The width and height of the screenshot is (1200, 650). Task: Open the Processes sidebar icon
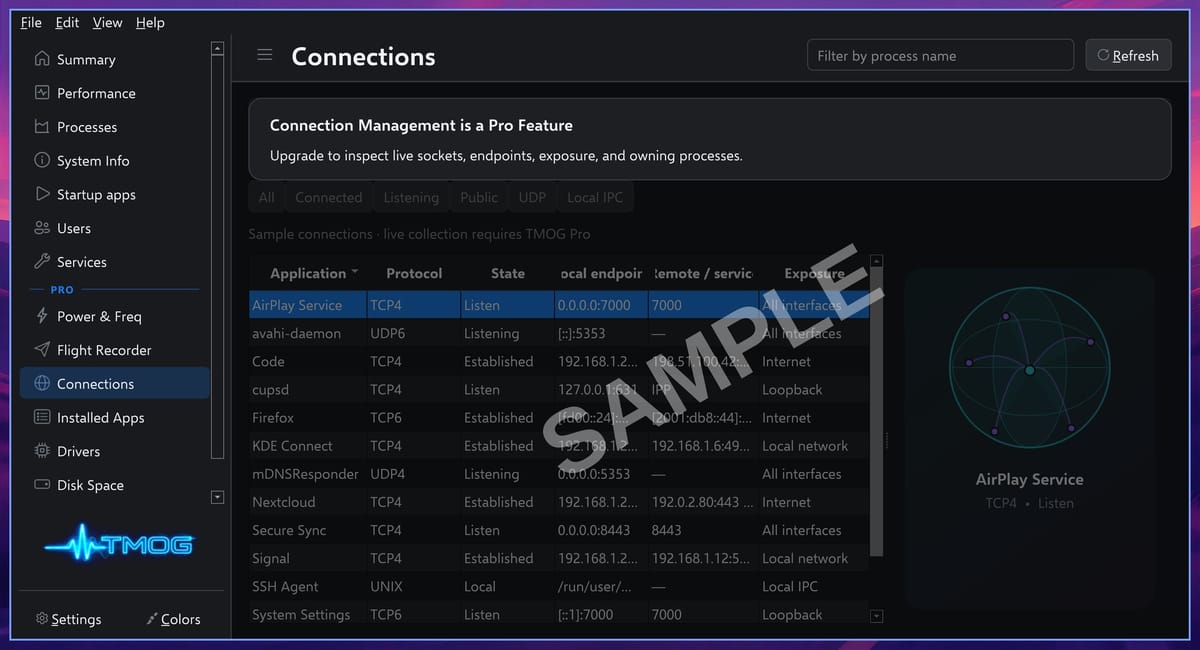point(42,127)
